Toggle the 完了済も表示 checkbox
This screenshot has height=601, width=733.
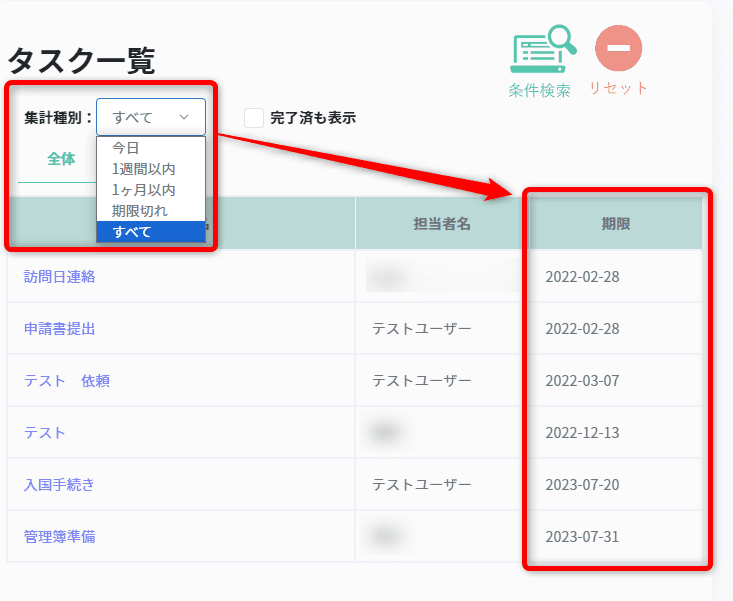[254, 118]
